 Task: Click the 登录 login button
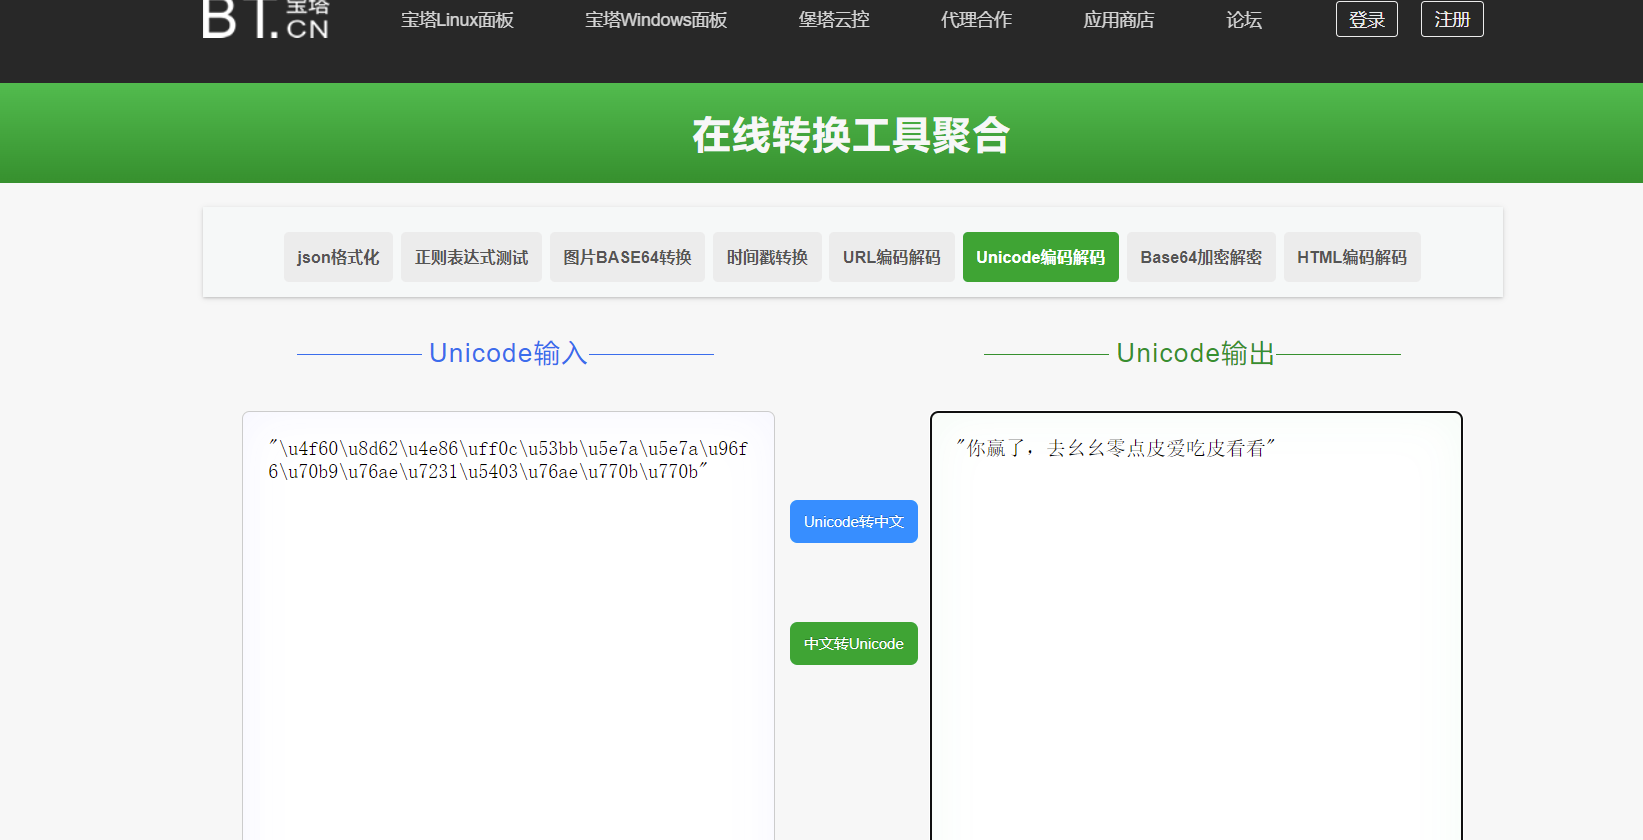coord(1367,19)
